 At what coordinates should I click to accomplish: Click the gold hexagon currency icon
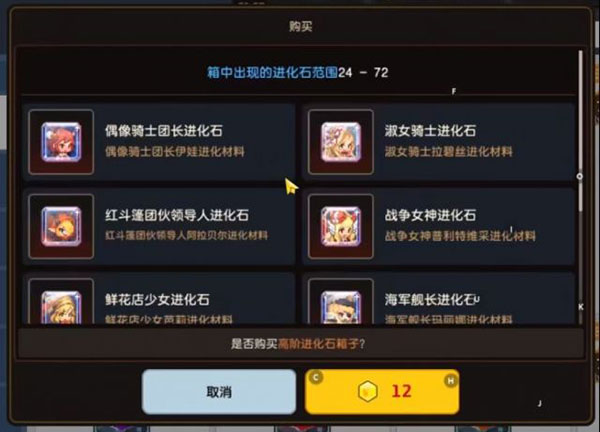tap(368, 391)
